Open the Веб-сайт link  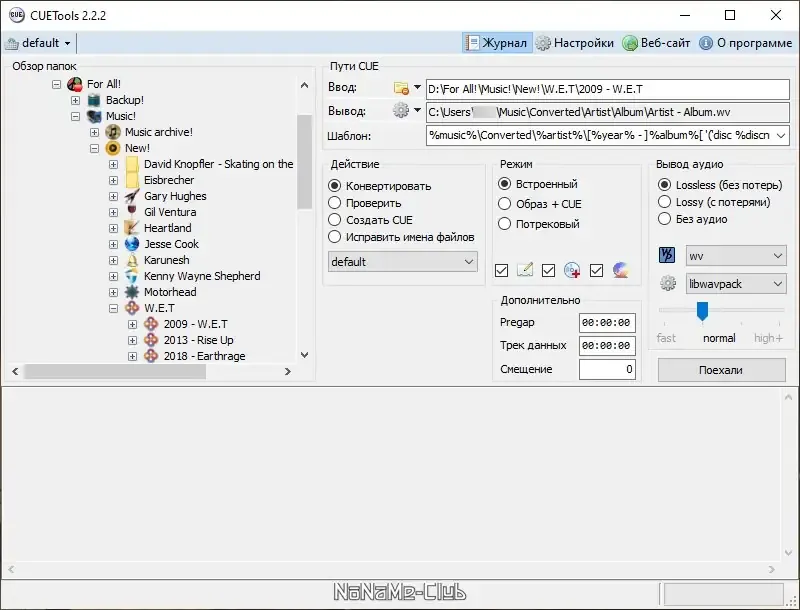click(657, 43)
